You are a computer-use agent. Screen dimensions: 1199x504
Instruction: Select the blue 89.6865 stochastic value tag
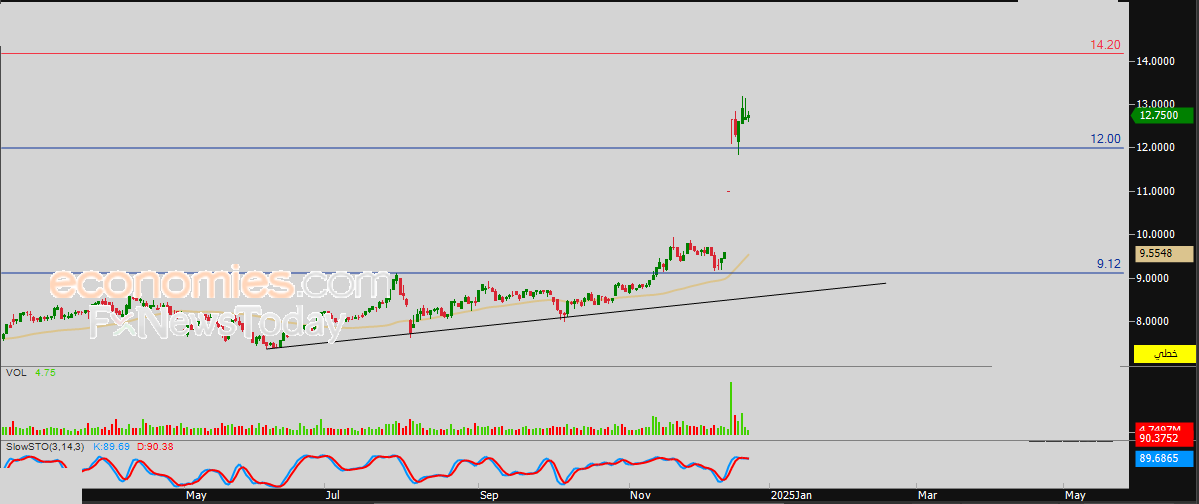(x=1165, y=459)
